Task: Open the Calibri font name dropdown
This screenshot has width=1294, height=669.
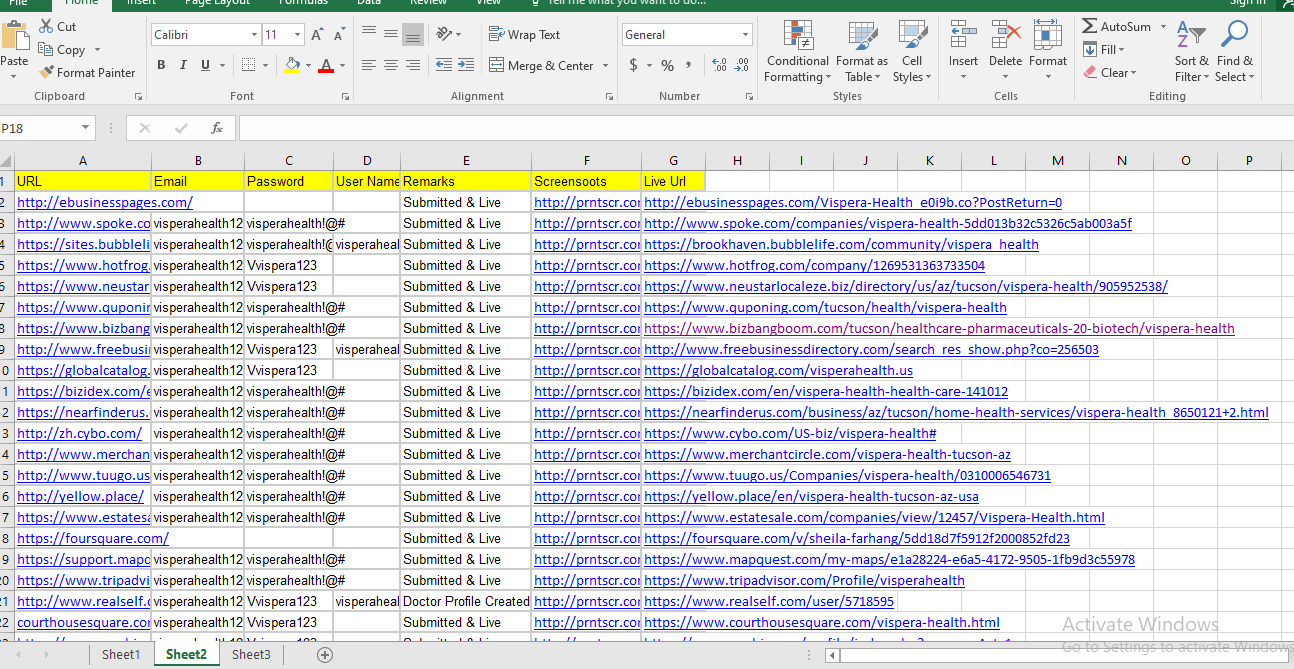Action: click(x=254, y=35)
